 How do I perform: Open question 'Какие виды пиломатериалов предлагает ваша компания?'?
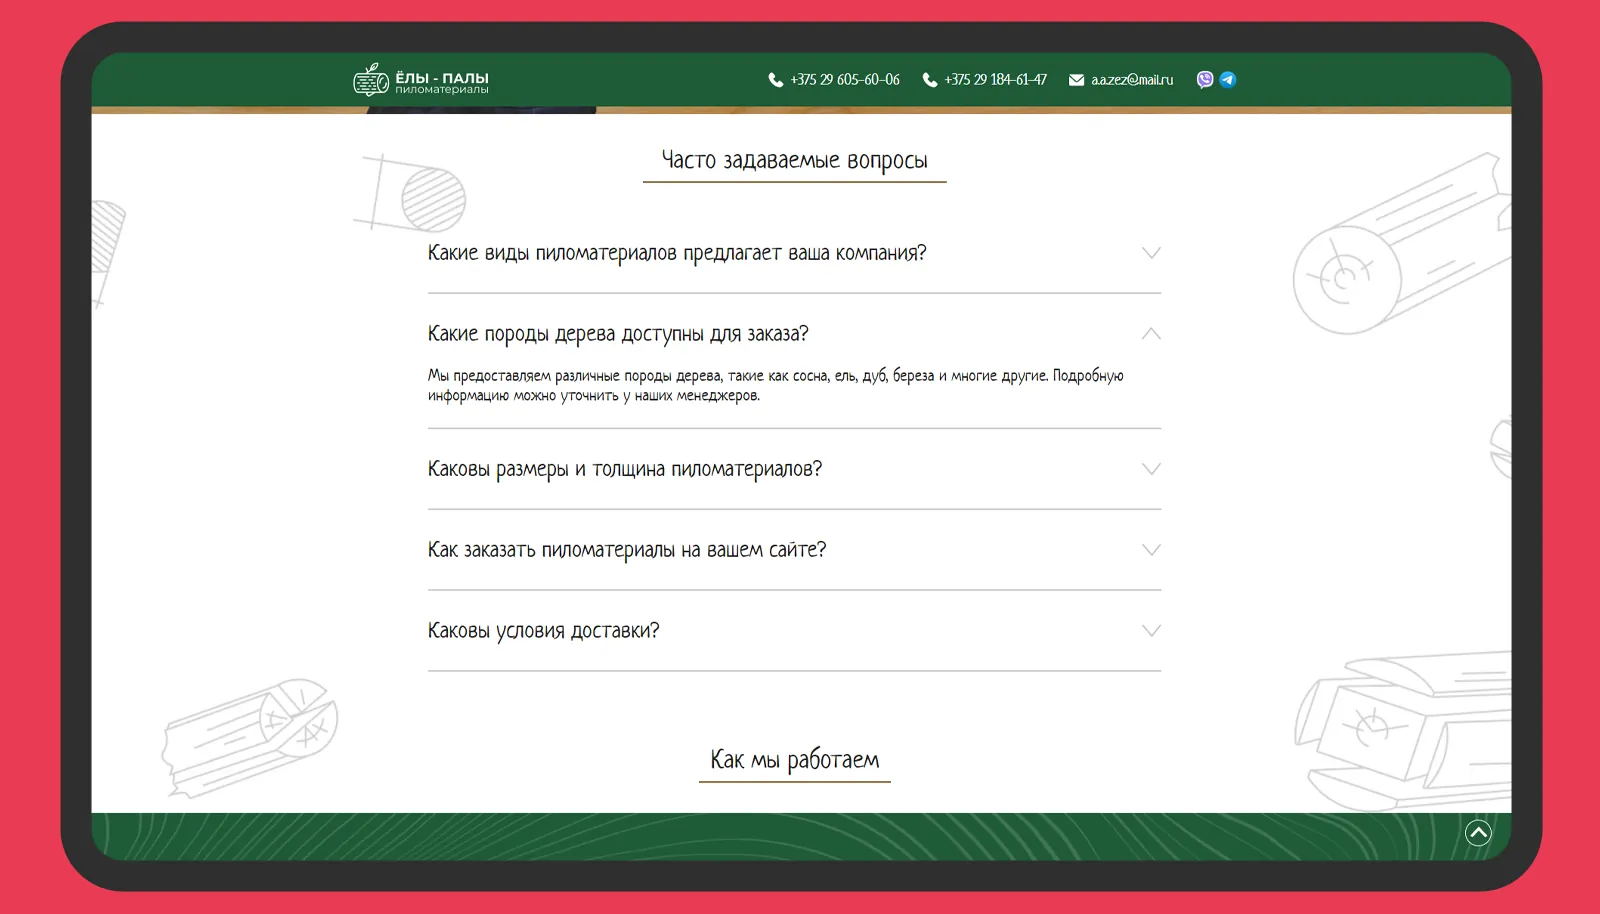click(x=677, y=253)
